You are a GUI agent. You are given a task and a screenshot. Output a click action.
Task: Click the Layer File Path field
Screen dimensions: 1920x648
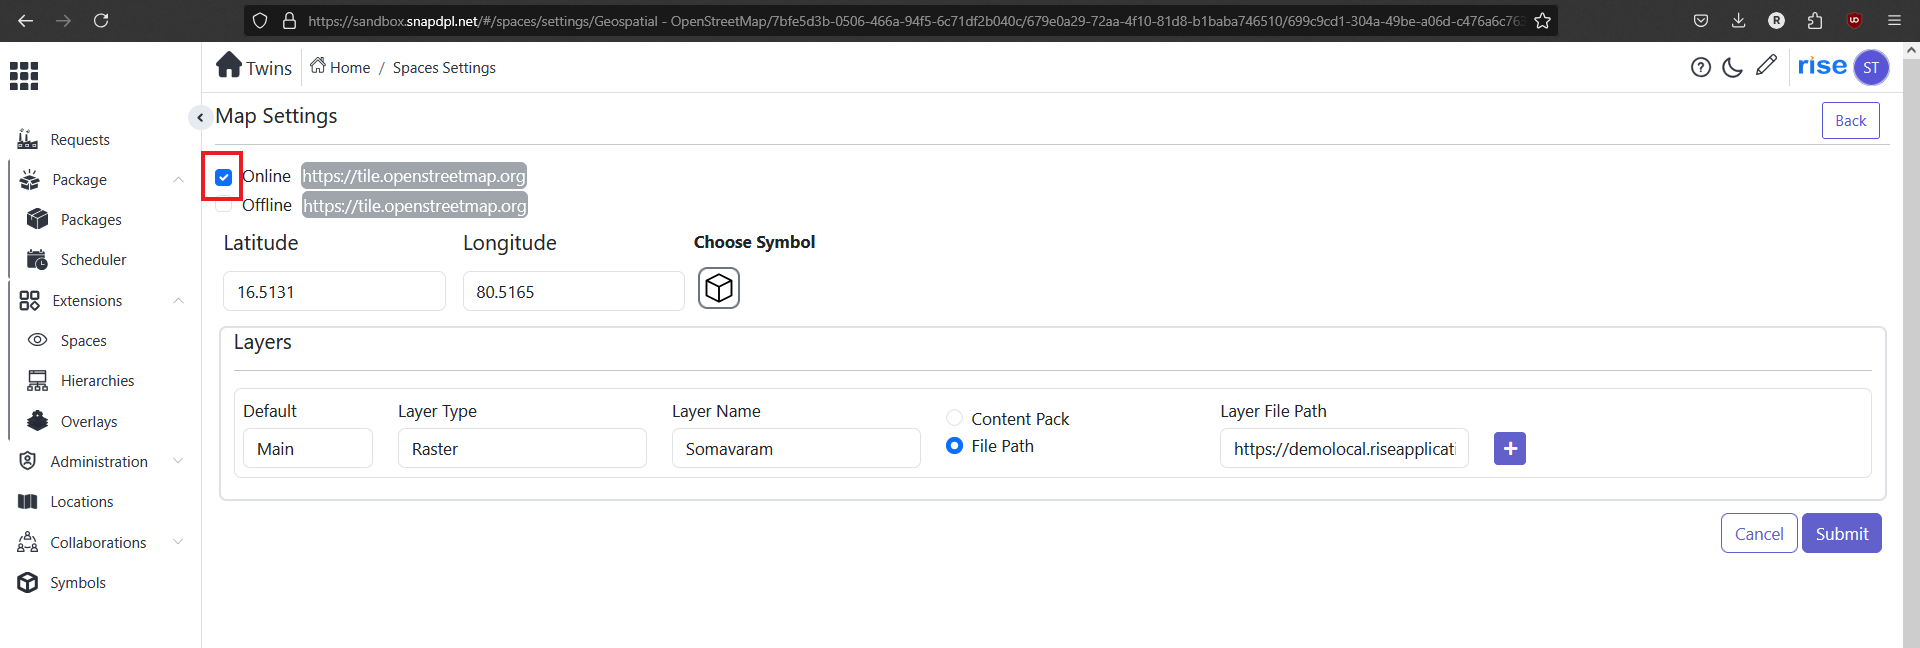point(1344,448)
